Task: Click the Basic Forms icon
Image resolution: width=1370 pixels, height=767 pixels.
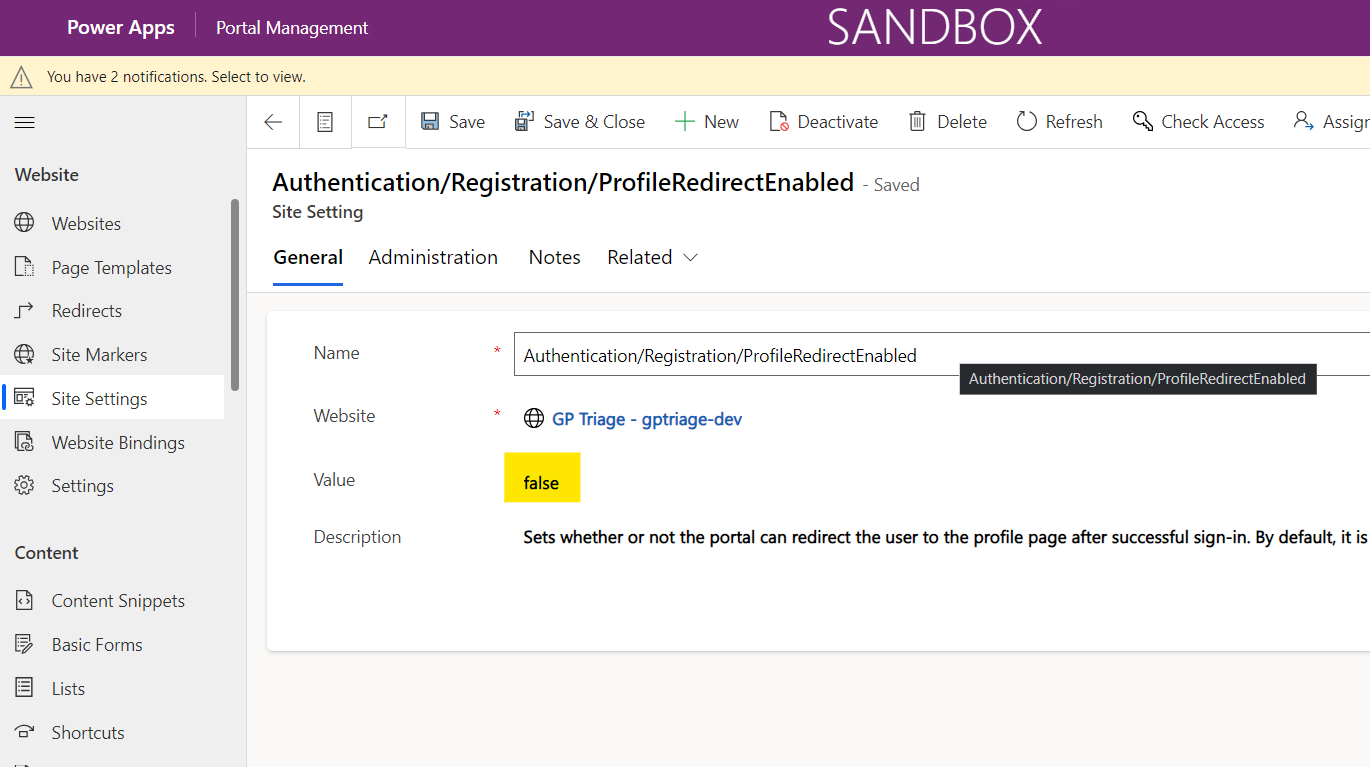Action: [24, 645]
